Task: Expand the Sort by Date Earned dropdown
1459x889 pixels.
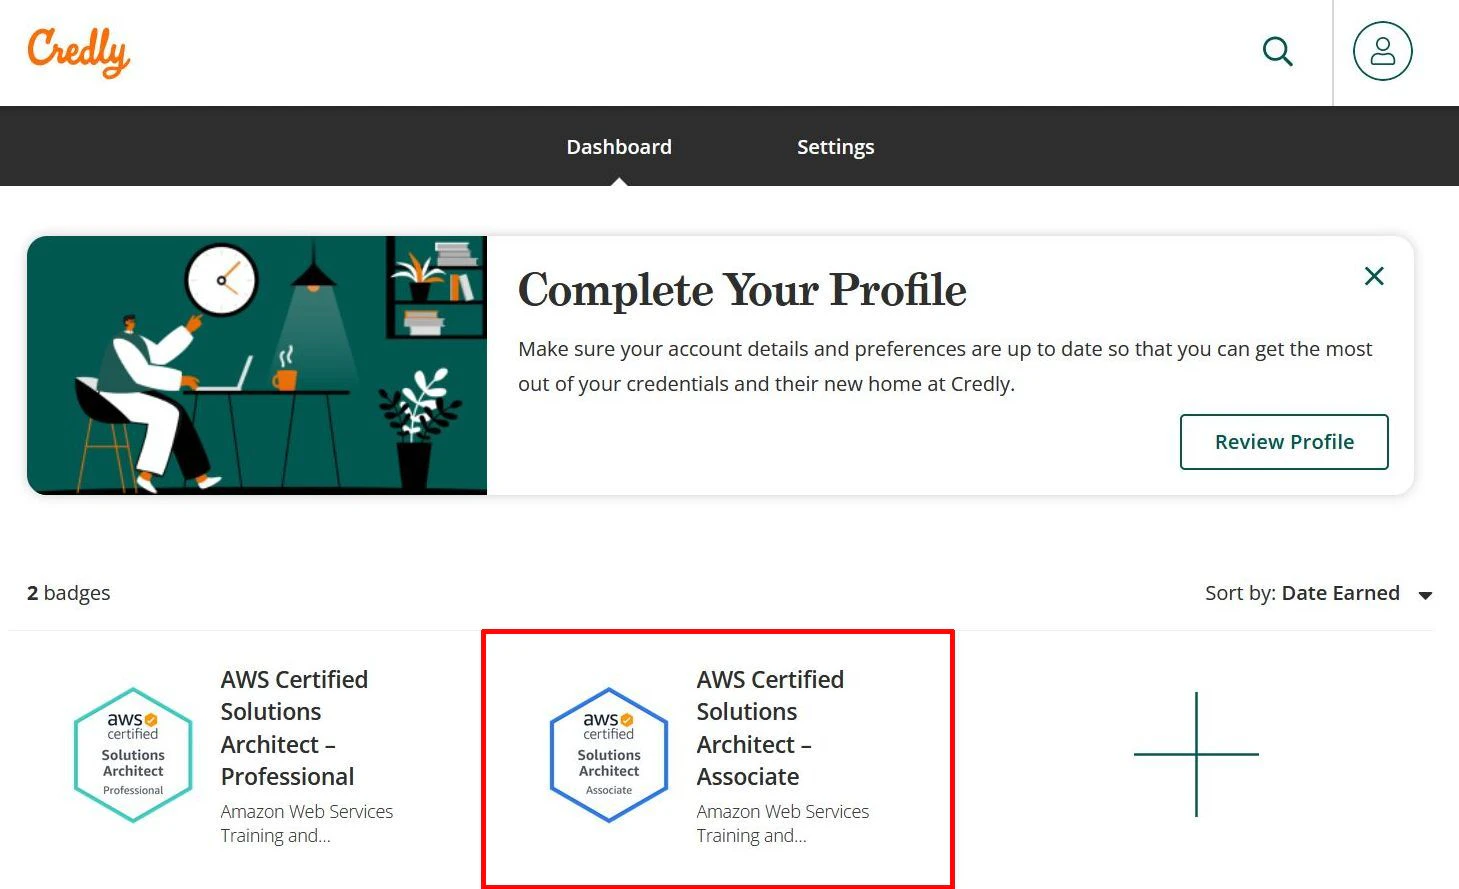Action: 1319,593
